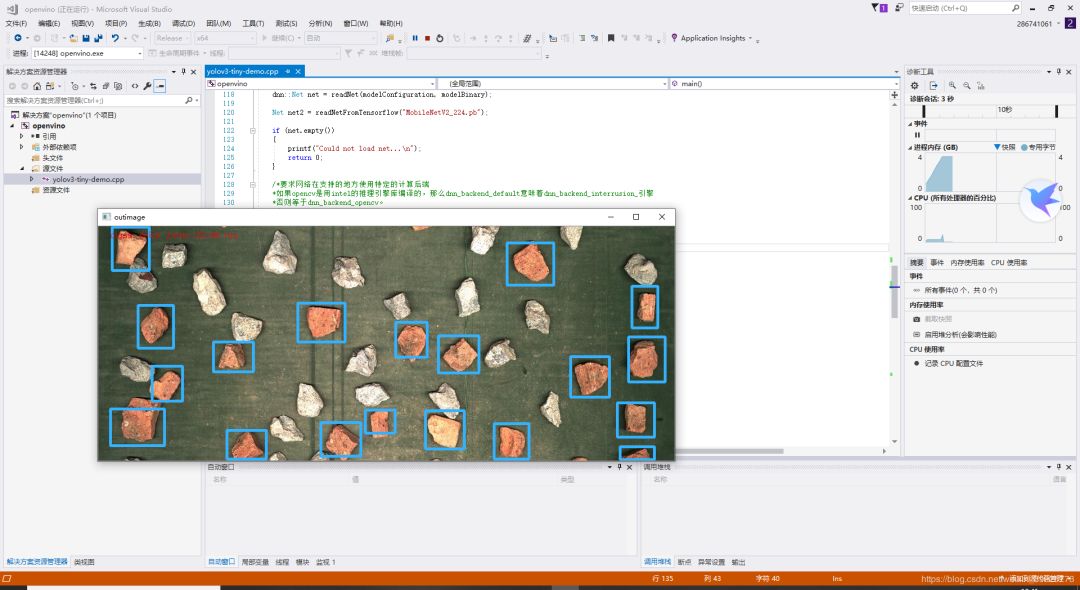Viewport: 1080px width, 590px height.
Task: Switch to the 内存使用率 tab
Action: (x=966, y=262)
